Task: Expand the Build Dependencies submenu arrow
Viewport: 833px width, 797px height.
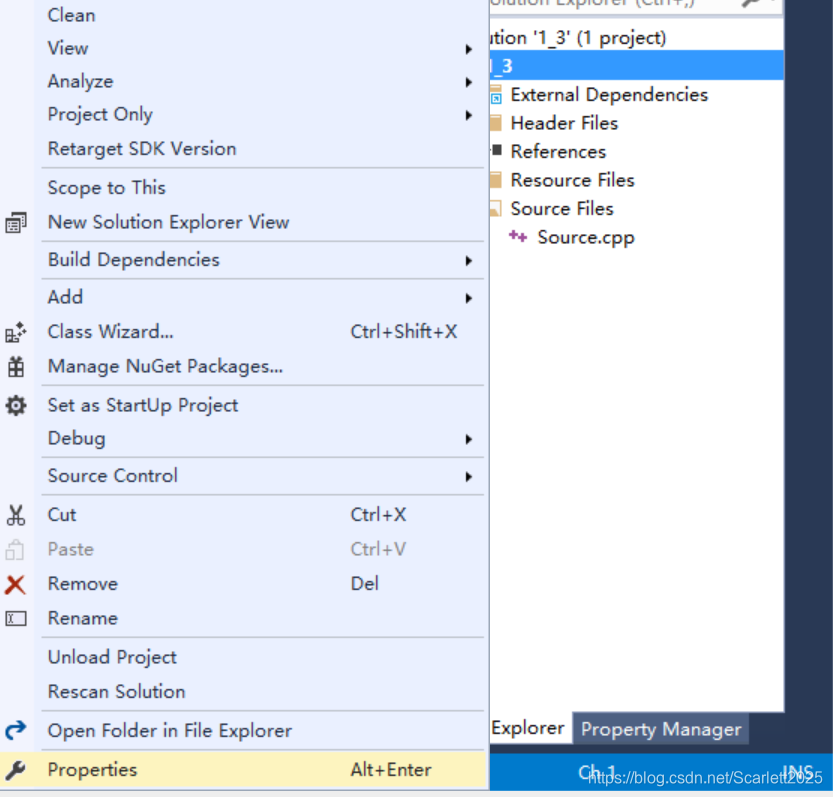Action: [468, 259]
